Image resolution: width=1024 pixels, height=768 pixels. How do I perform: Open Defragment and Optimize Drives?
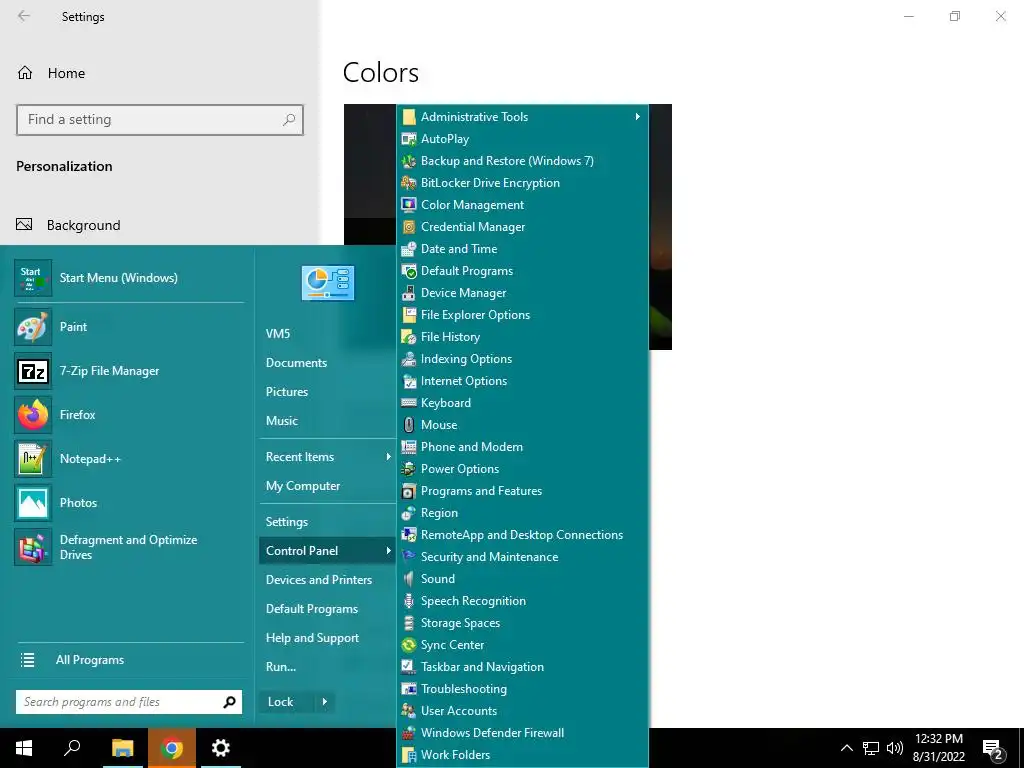coord(129,547)
